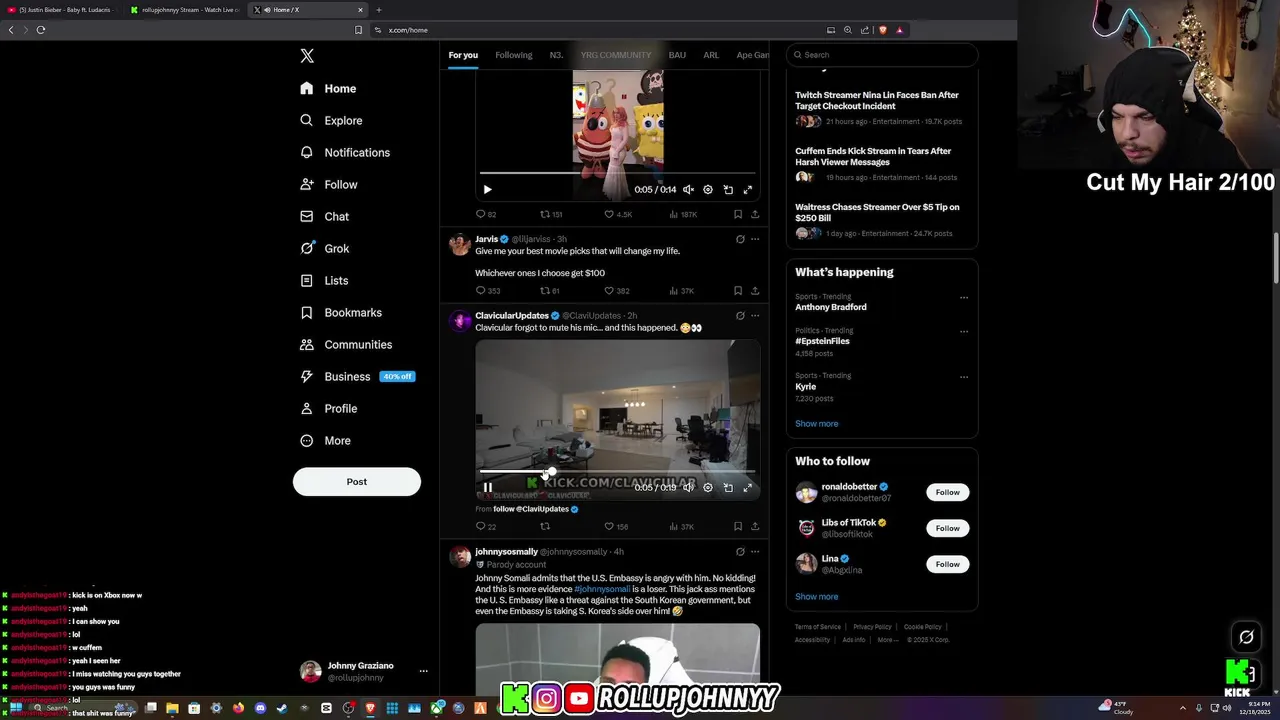Show more under What's happening
Screen dimensions: 1280x720
tap(817, 424)
